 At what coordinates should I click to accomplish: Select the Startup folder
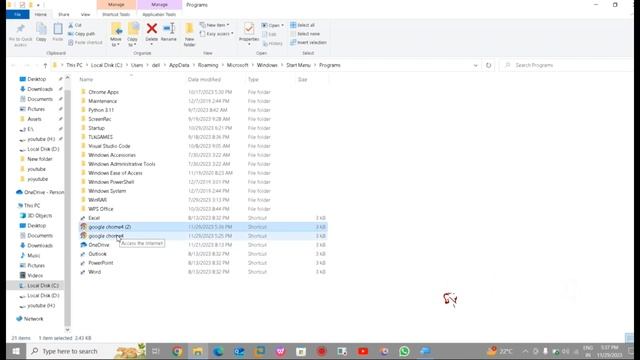(96, 128)
